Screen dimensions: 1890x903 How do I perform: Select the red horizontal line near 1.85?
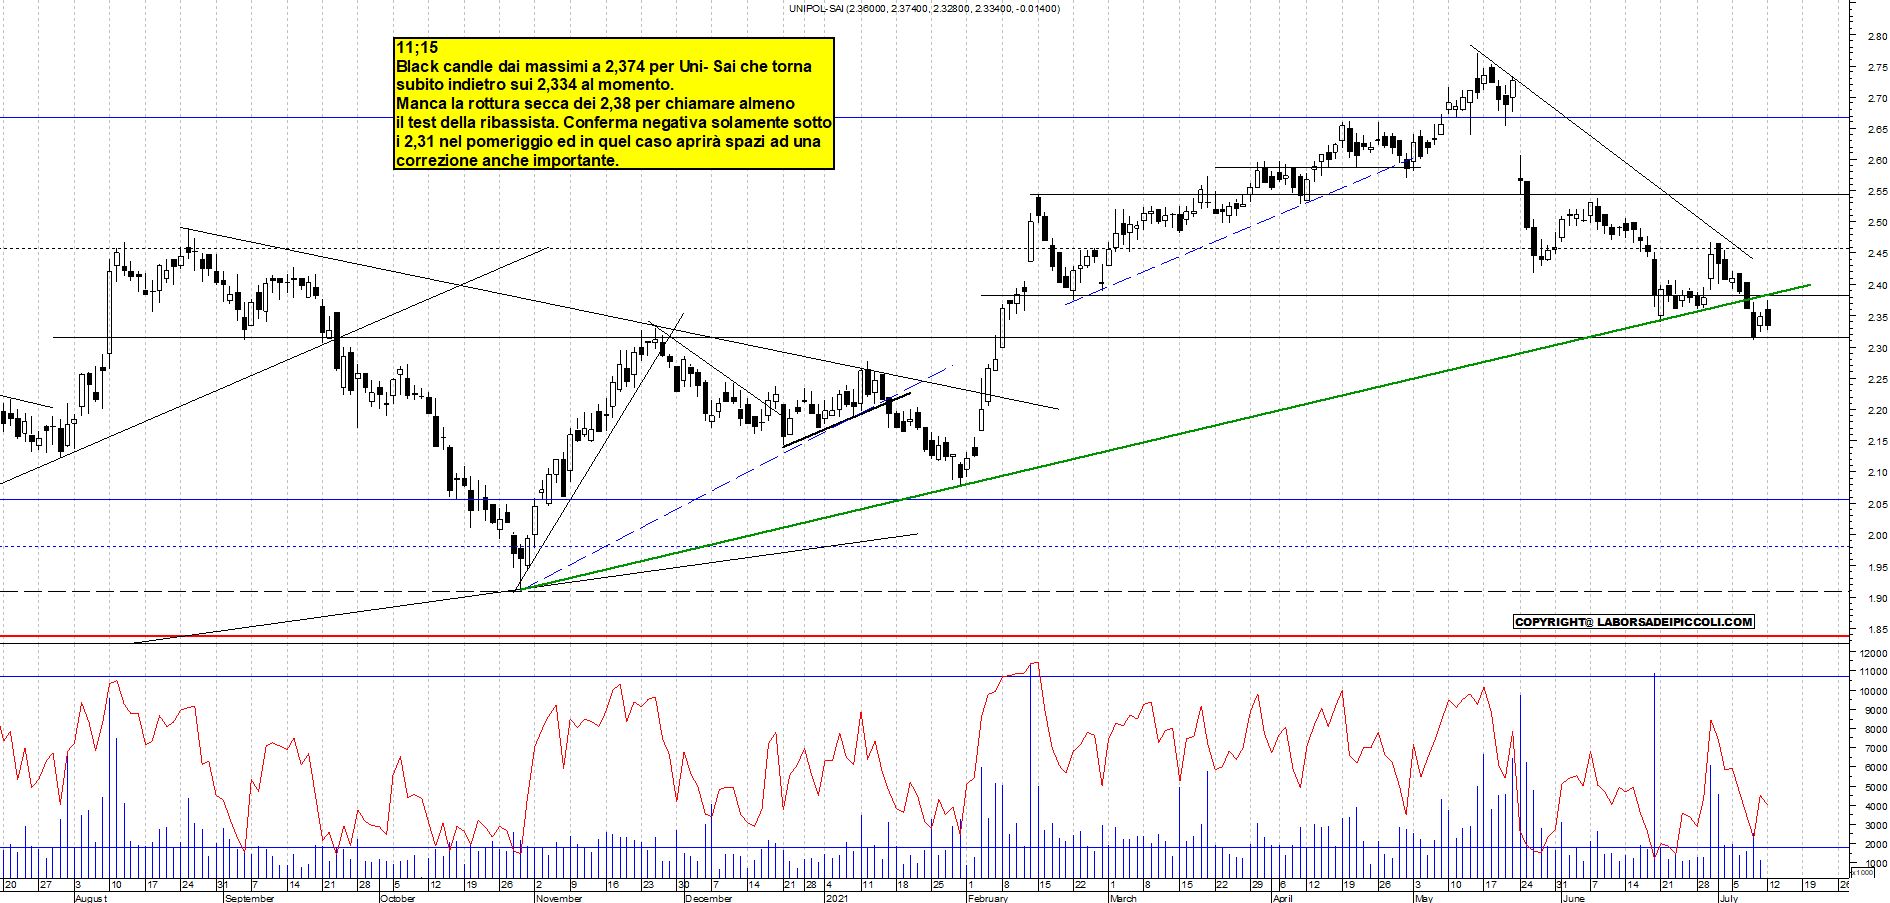925,636
